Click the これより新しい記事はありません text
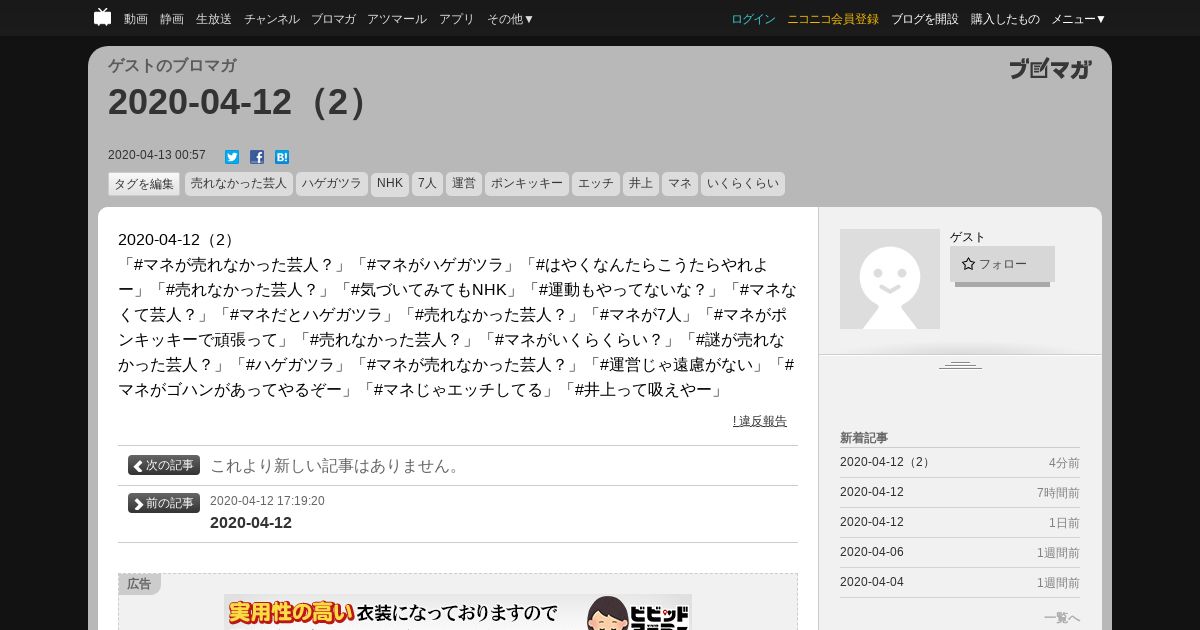 pyautogui.click(x=337, y=466)
